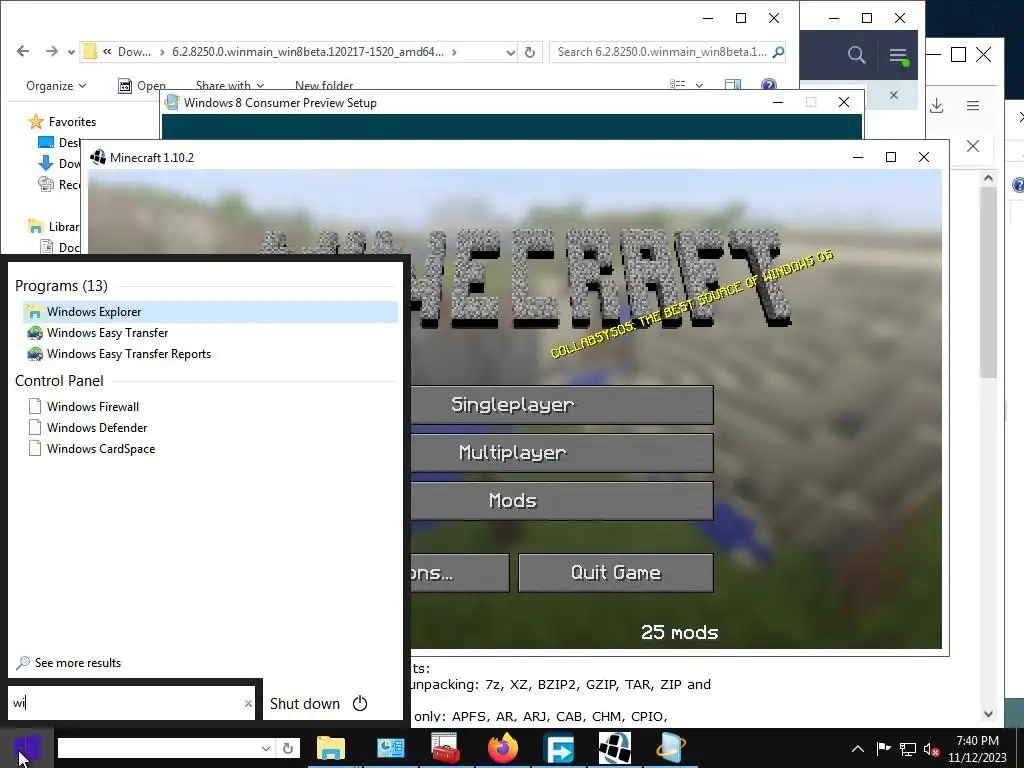The height and width of the screenshot is (768, 1024).
Task: Open Windows Explorer from search results
Action: (x=210, y=312)
